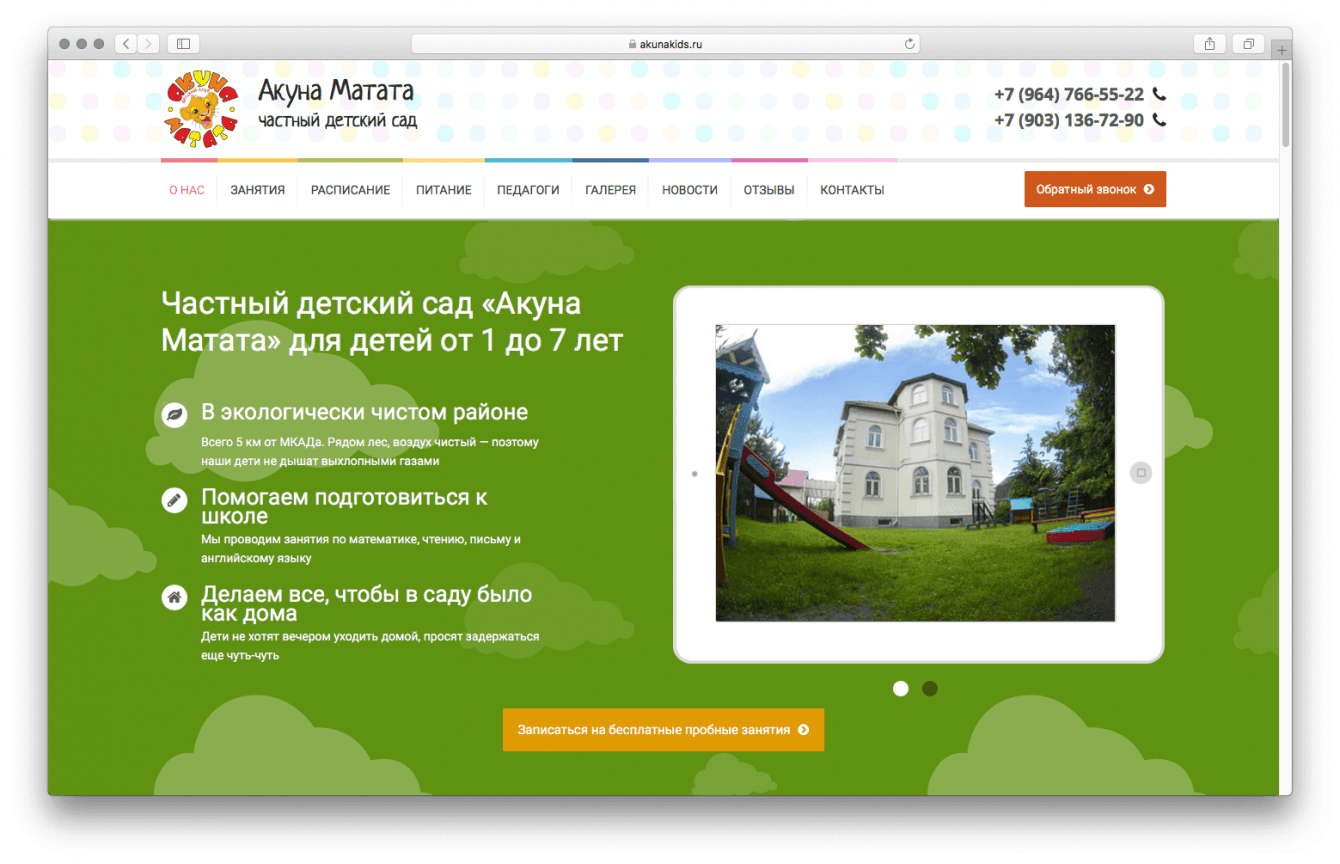
Task: Open the НОВОСТИ page
Action: pyautogui.click(x=690, y=190)
